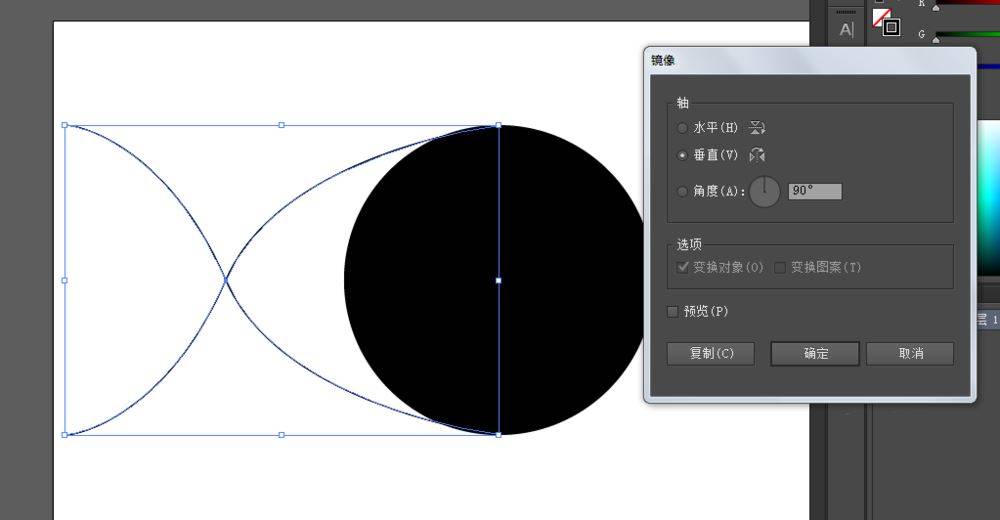Select the Horizontal axis radio button
Image resolution: width=1000 pixels, height=520 pixels.
tap(683, 128)
